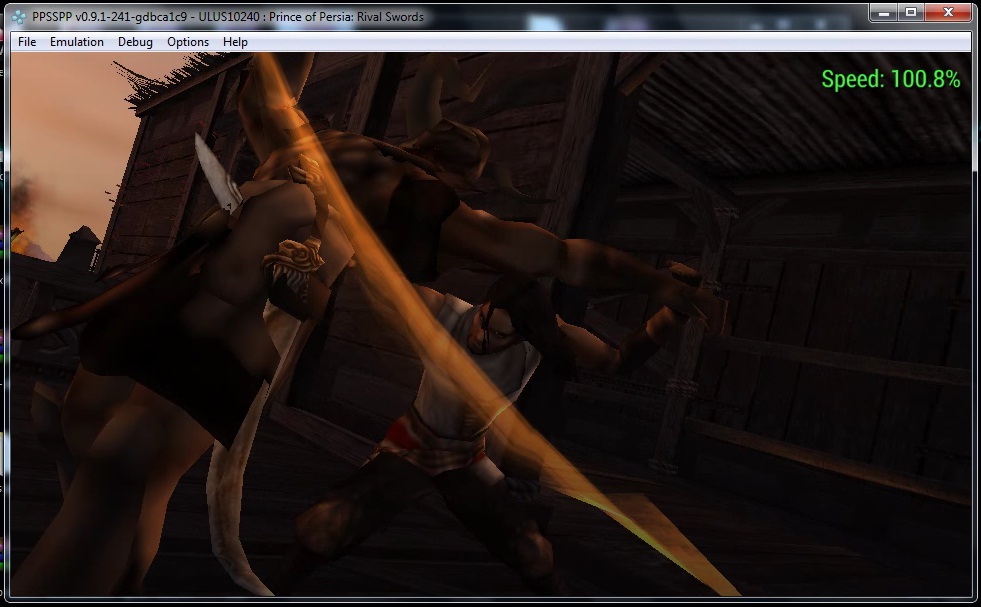This screenshot has width=981, height=607.
Task: Click the PPSSPP app icon in title bar
Action: click(x=14, y=16)
